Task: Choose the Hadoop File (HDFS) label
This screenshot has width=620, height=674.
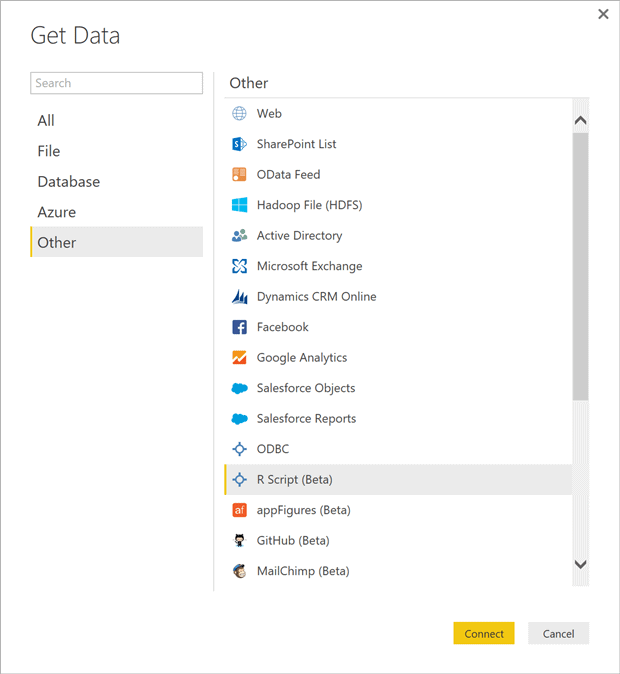Action: [x=310, y=205]
